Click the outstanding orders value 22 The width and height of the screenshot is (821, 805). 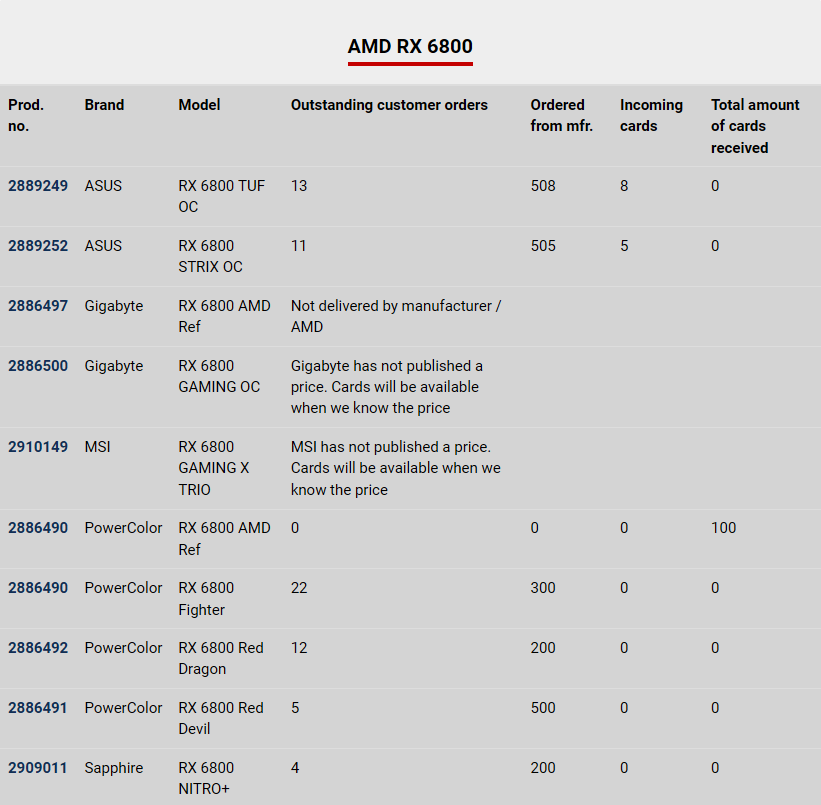click(x=298, y=588)
